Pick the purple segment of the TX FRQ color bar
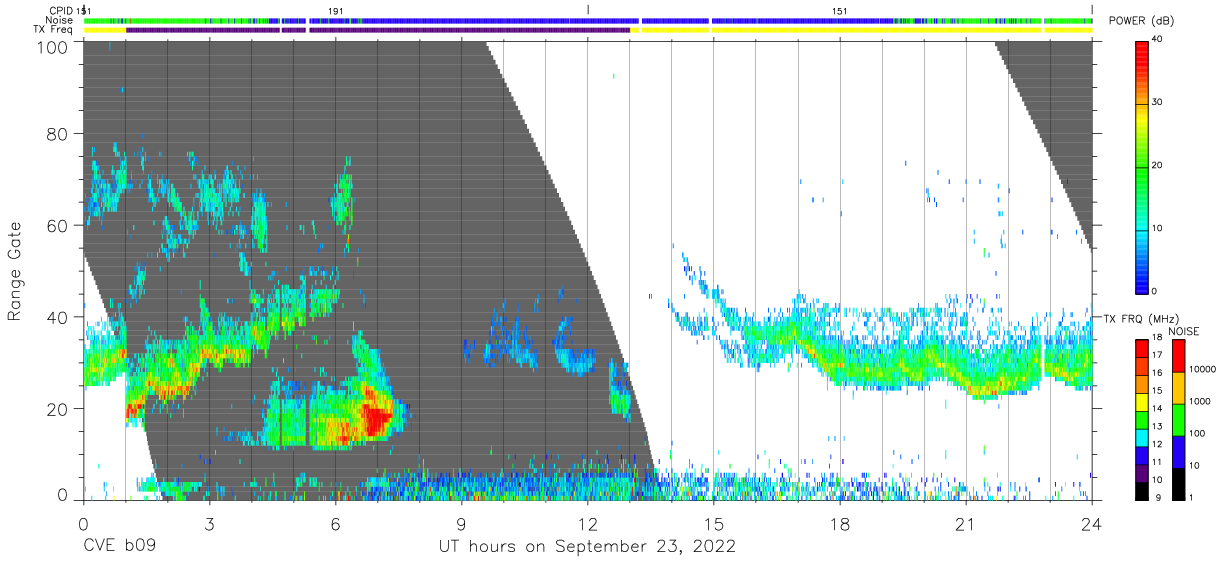 tap(1142, 471)
